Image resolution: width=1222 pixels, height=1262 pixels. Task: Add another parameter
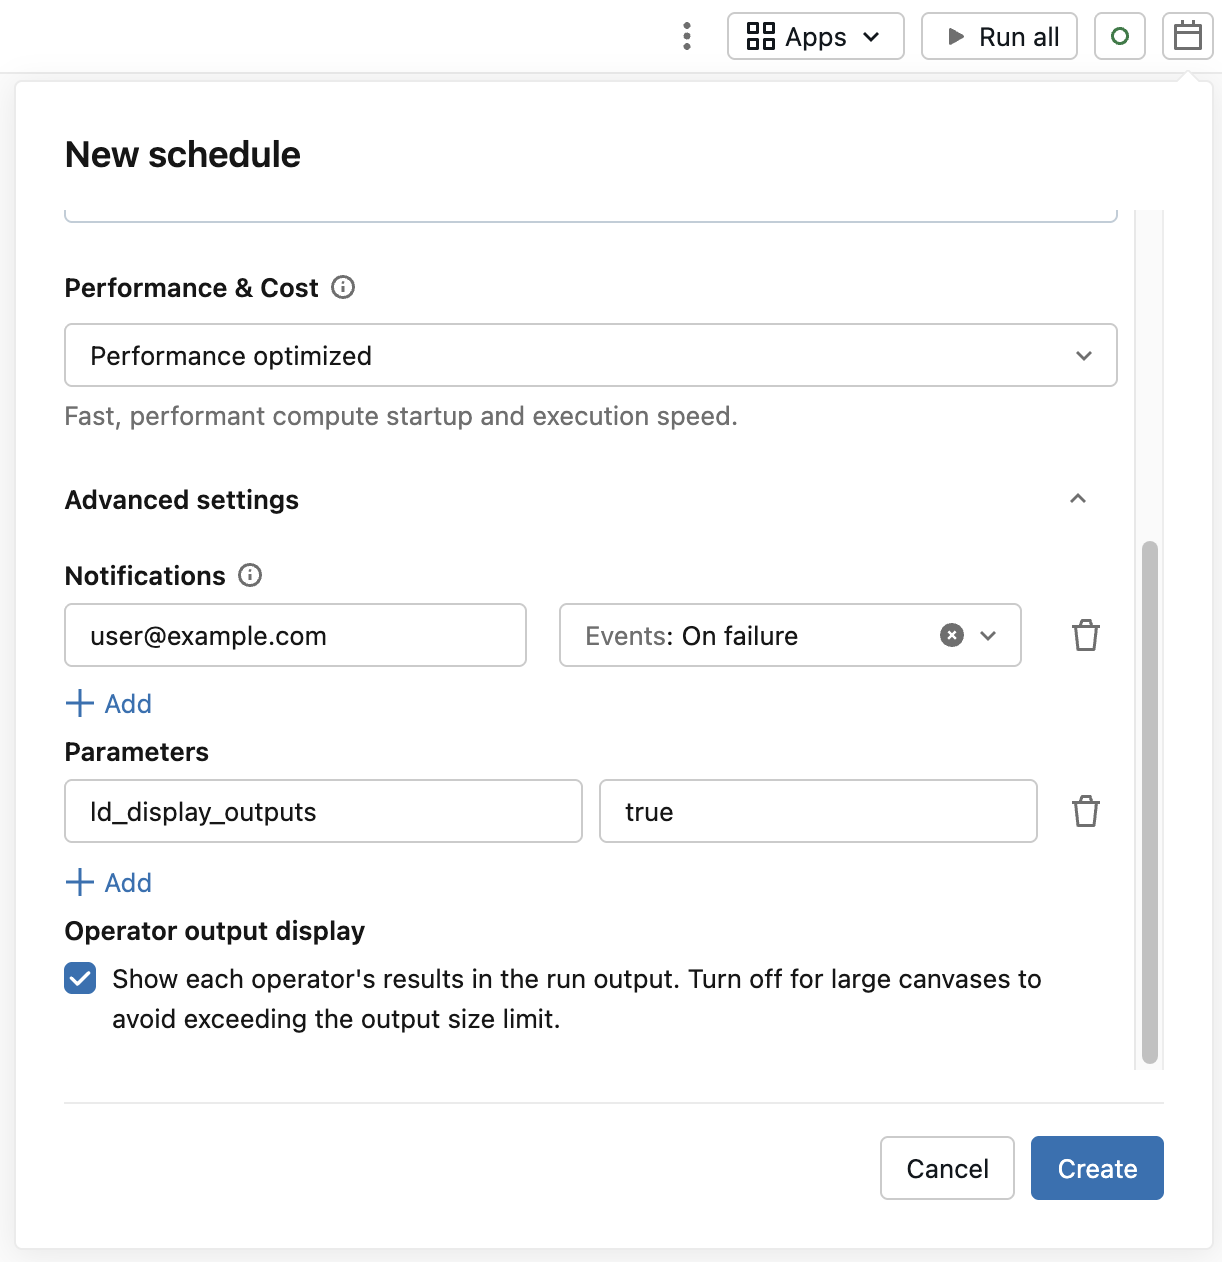pyautogui.click(x=108, y=882)
